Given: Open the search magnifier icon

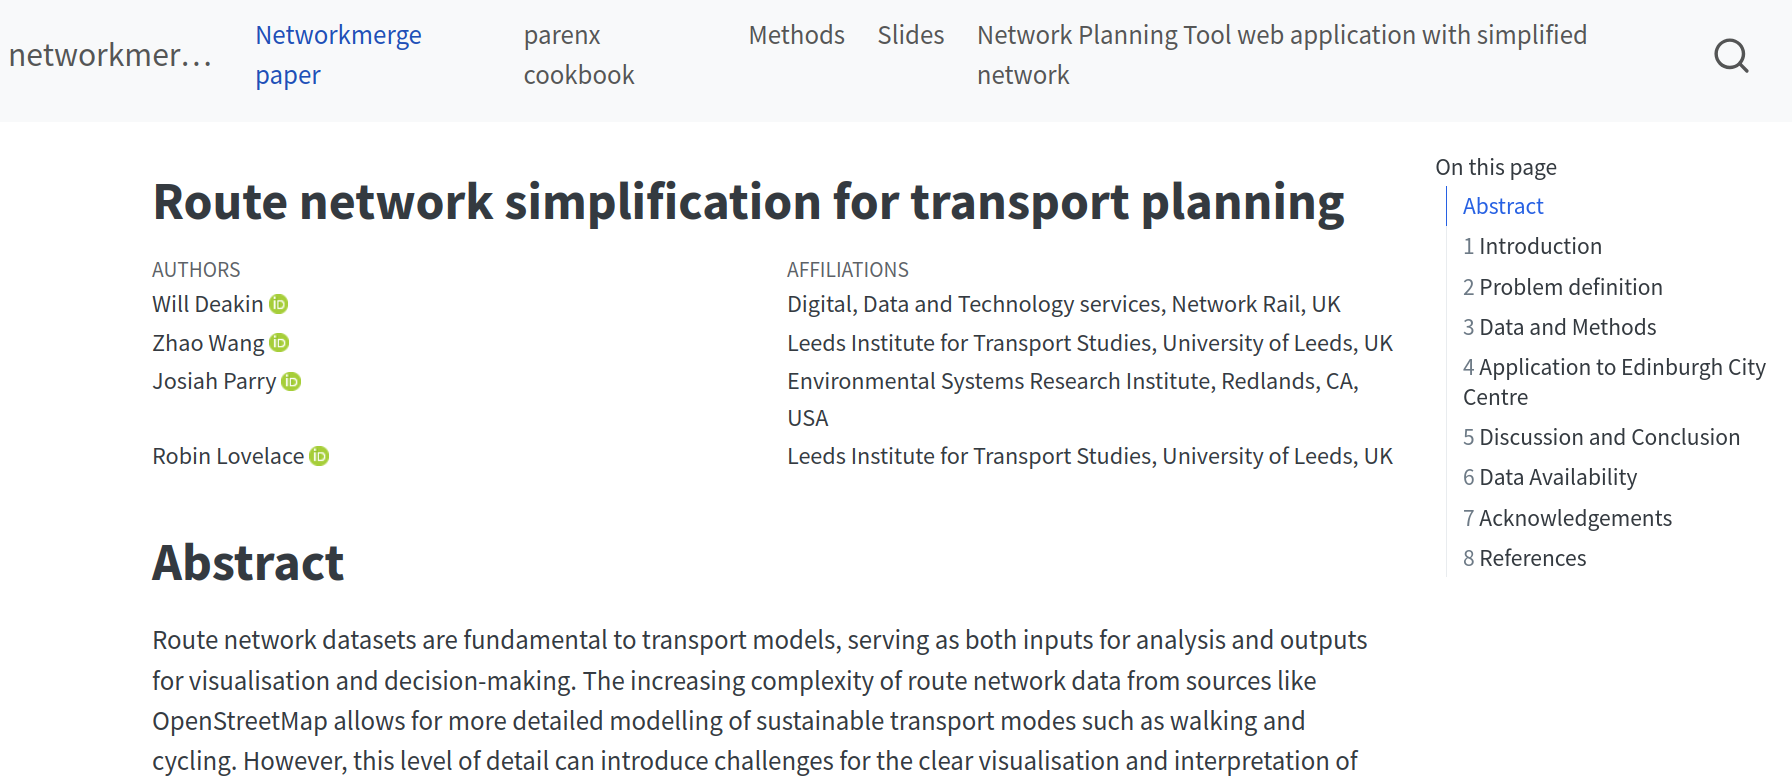Looking at the screenshot, I should tap(1731, 56).
